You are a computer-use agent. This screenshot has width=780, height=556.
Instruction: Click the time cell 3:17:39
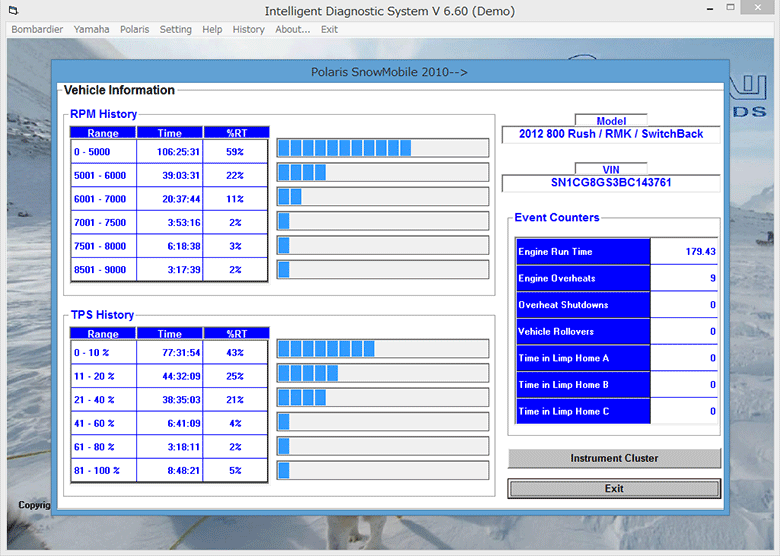tap(170, 270)
